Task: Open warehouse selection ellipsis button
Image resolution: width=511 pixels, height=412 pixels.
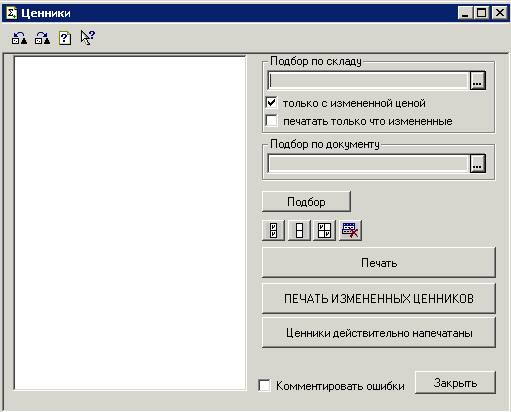Action: [478, 80]
